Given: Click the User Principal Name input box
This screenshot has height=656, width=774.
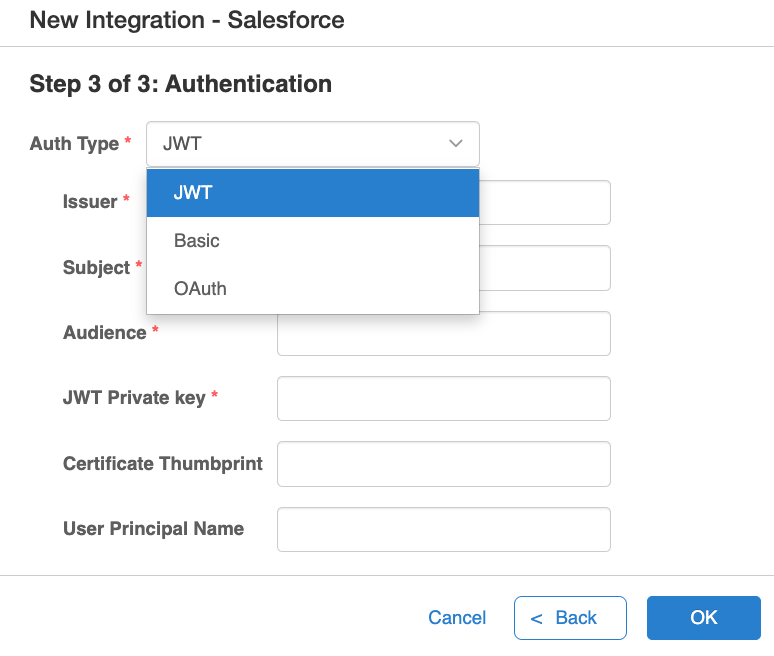Looking at the screenshot, I should click(444, 529).
